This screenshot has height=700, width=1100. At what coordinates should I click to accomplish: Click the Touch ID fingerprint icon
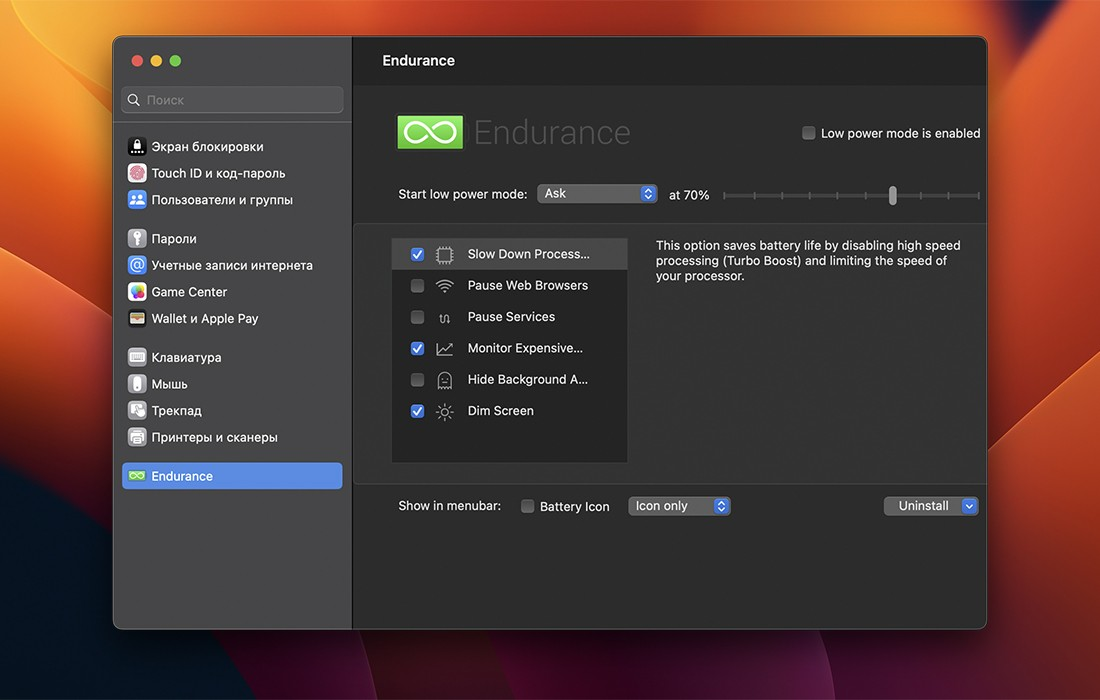tap(137, 173)
